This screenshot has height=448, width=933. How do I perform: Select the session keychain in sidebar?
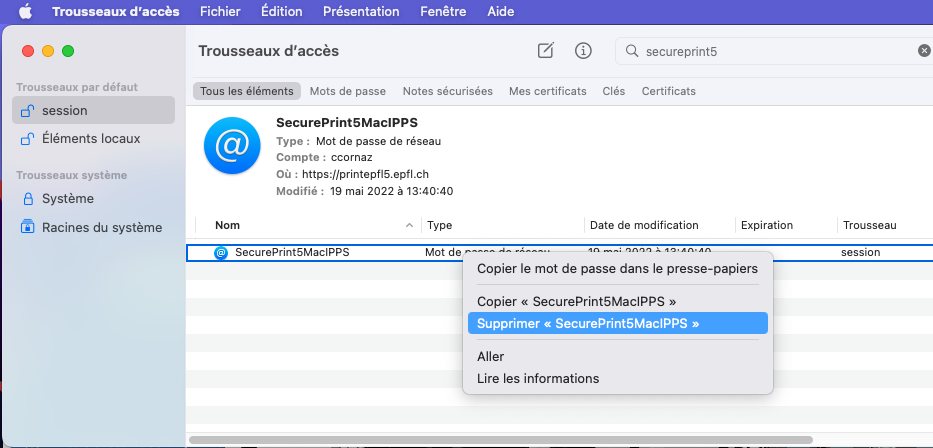point(93,110)
